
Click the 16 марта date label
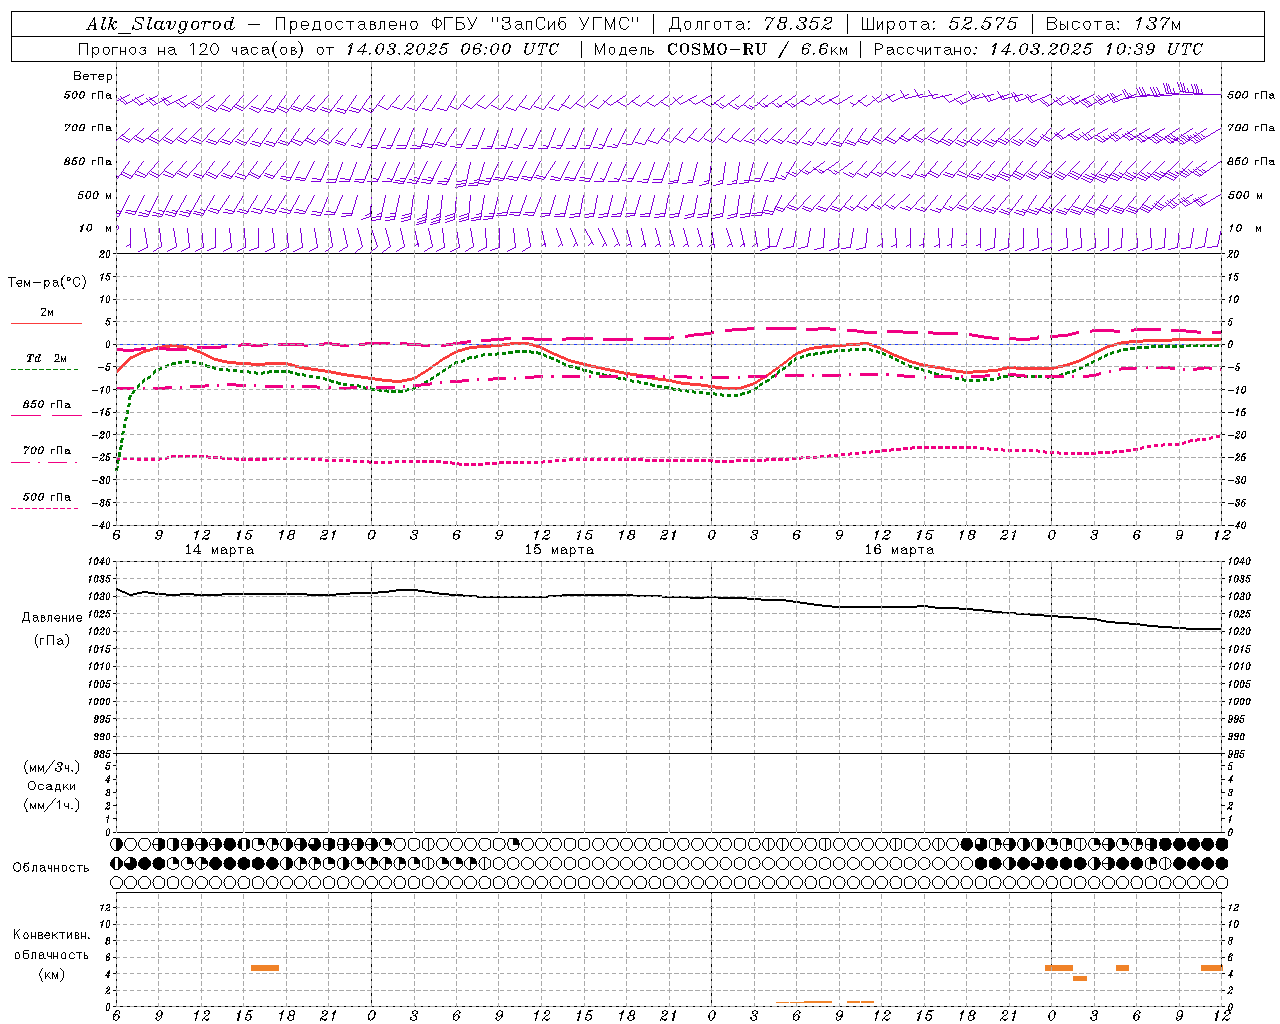pos(899,550)
